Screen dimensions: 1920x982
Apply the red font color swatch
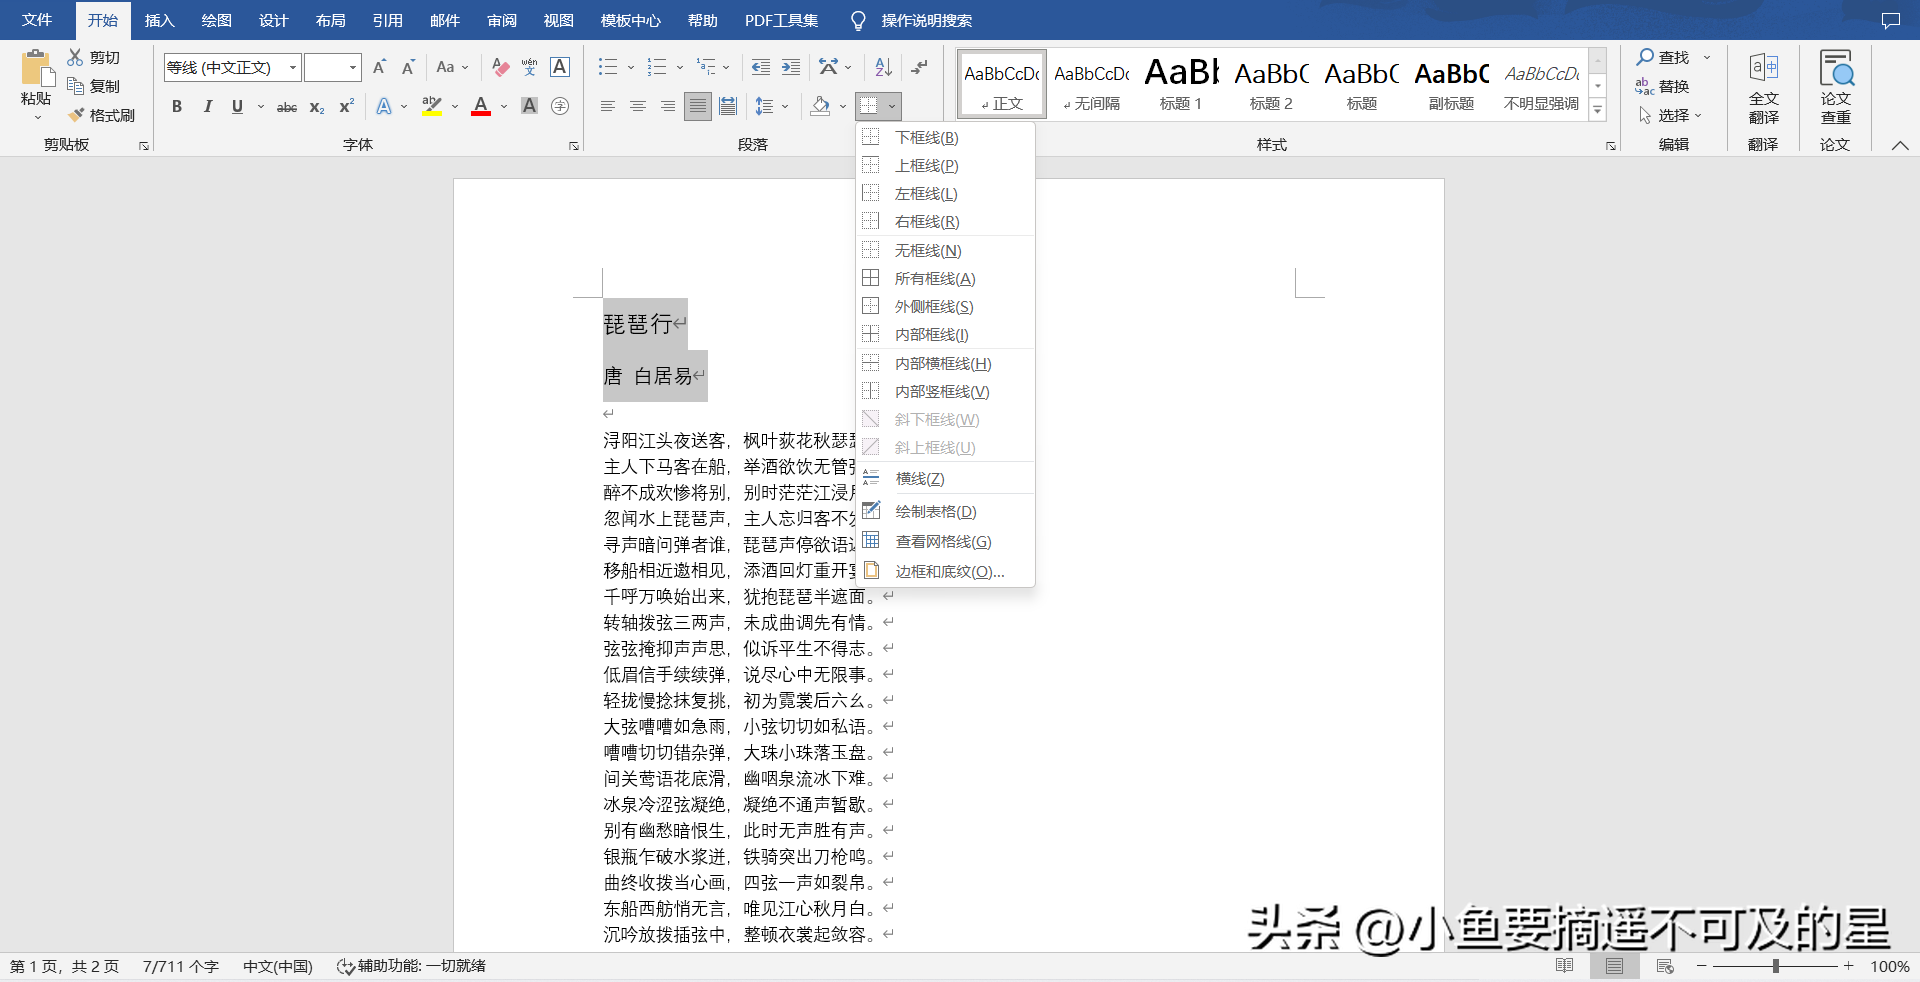[481, 106]
